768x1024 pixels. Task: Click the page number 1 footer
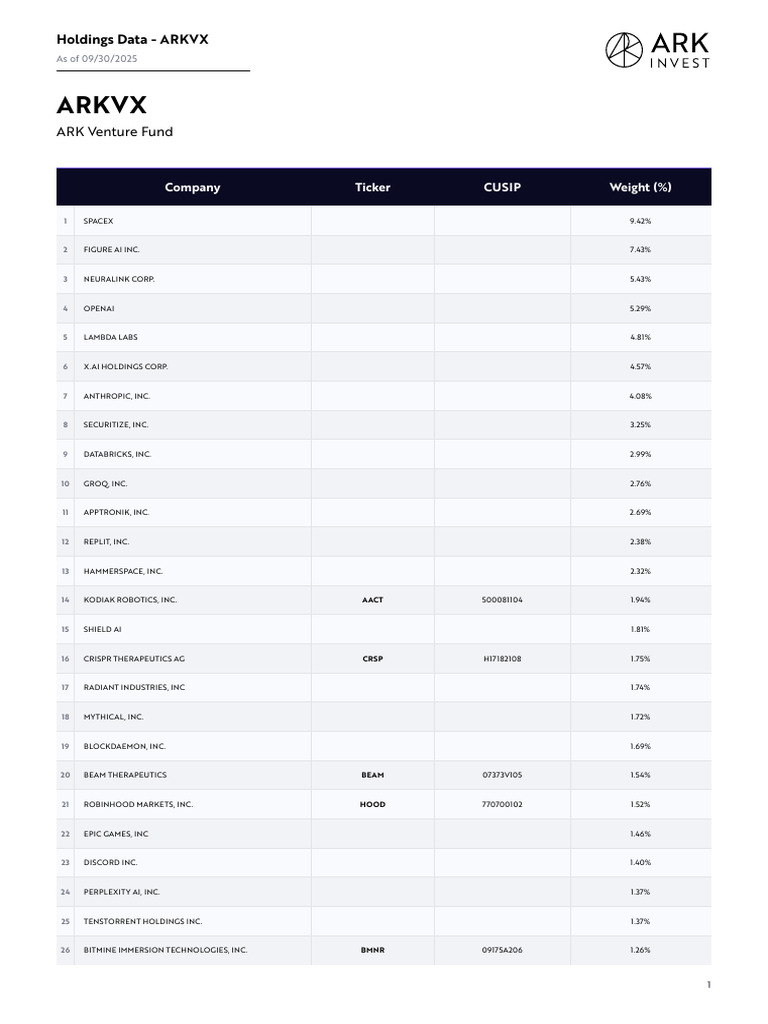coord(709,985)
